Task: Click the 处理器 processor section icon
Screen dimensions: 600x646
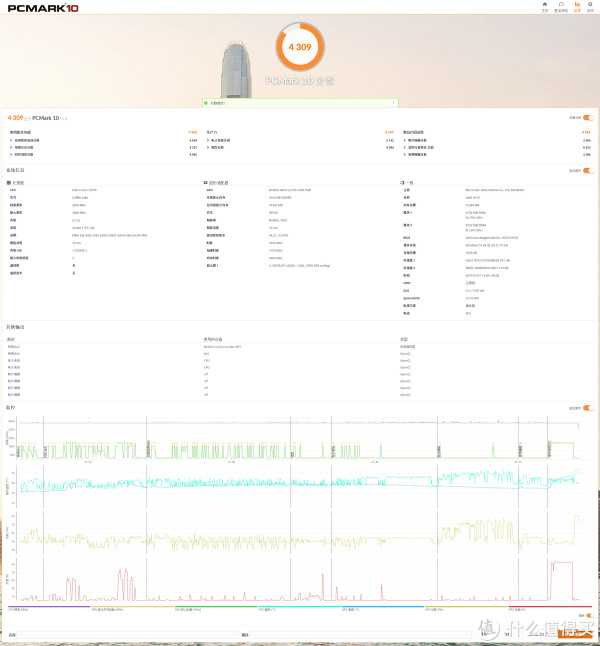Action: [x=9, y=183]
